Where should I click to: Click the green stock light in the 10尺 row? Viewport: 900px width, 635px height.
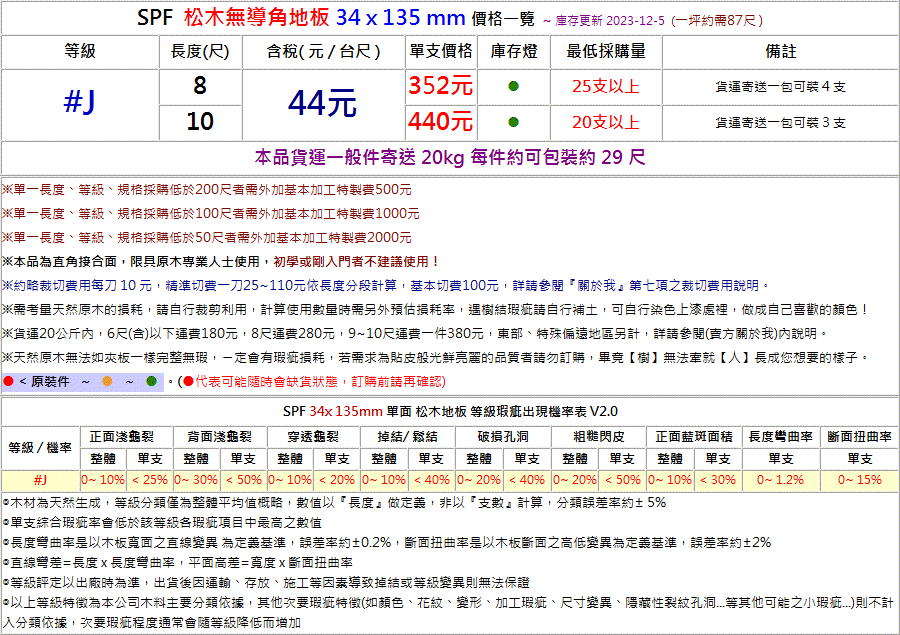513,122
